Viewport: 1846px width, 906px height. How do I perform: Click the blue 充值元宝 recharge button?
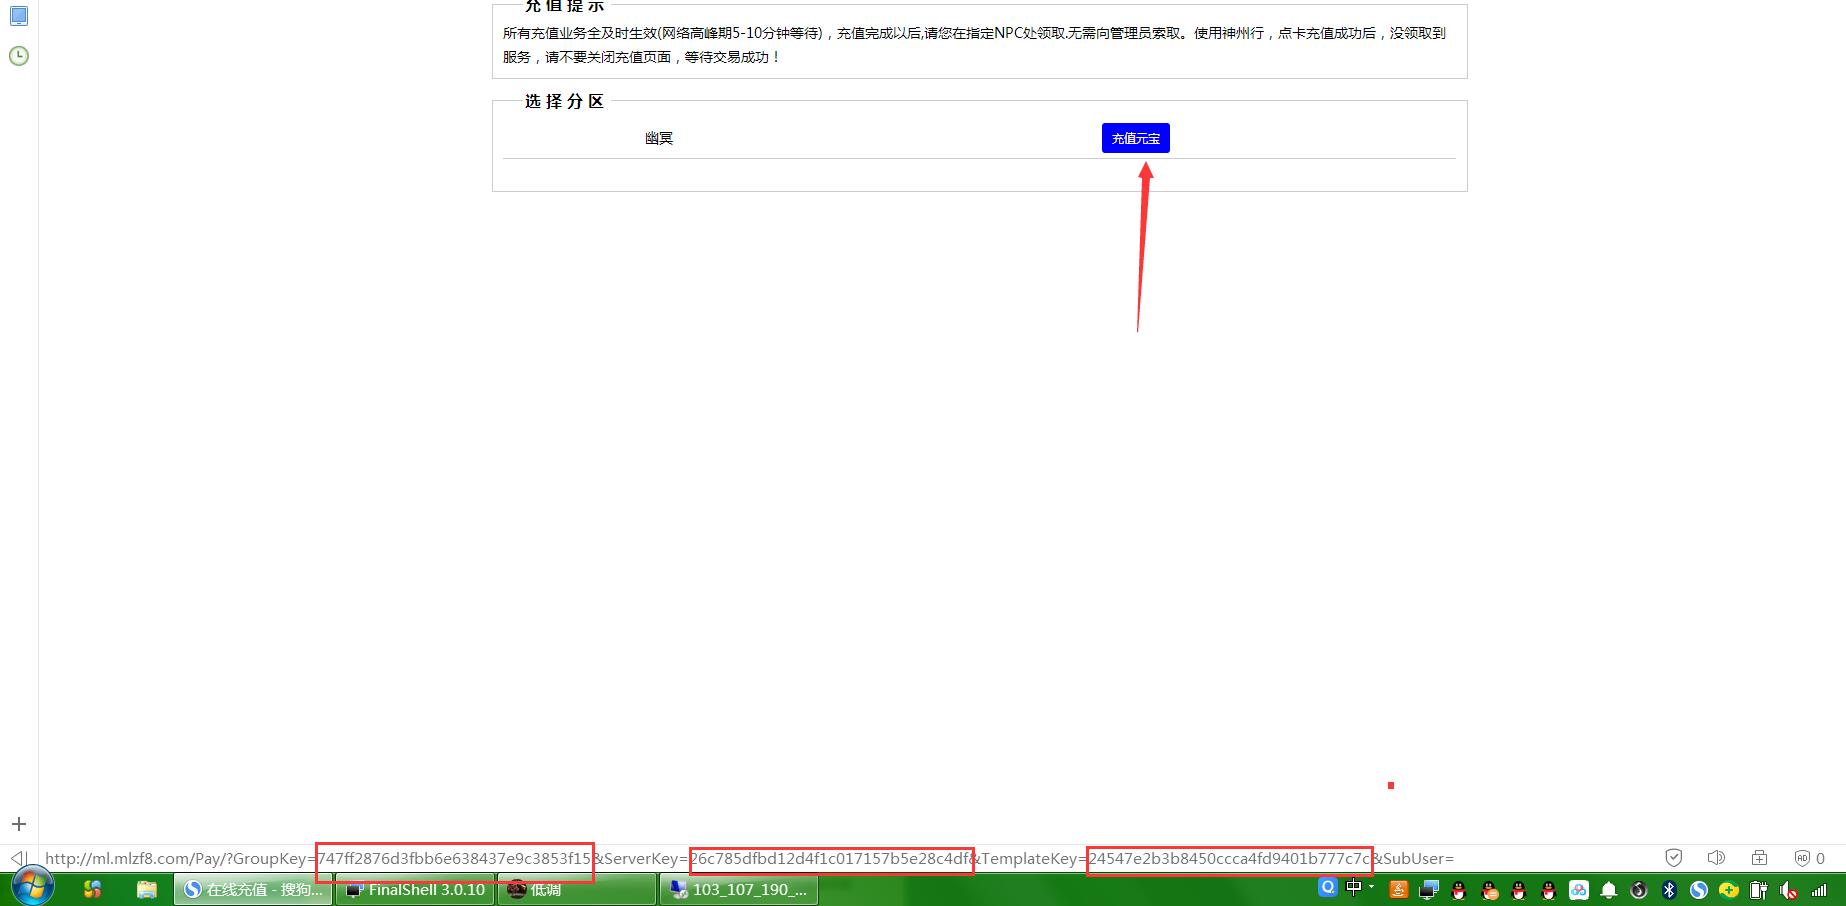[x=1135, y=138]
